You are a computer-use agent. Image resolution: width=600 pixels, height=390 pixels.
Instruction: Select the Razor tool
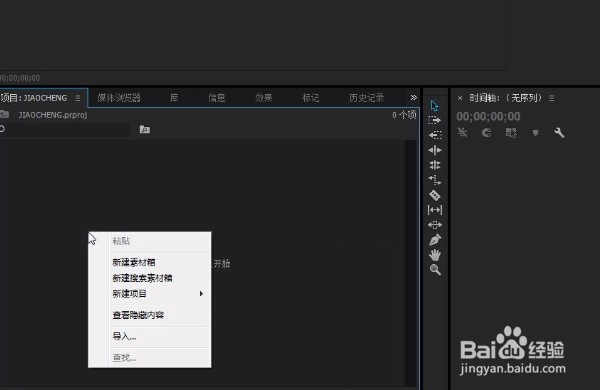435,195
